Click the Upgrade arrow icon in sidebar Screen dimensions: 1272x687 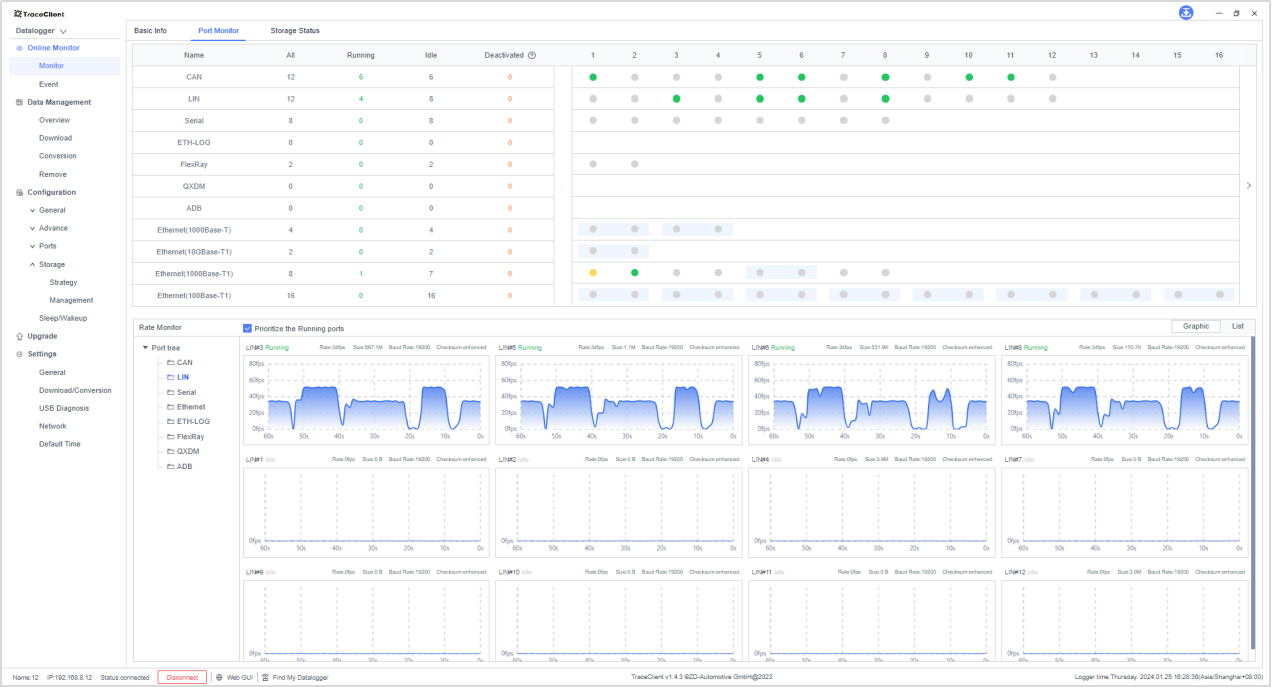click(20, 336)
